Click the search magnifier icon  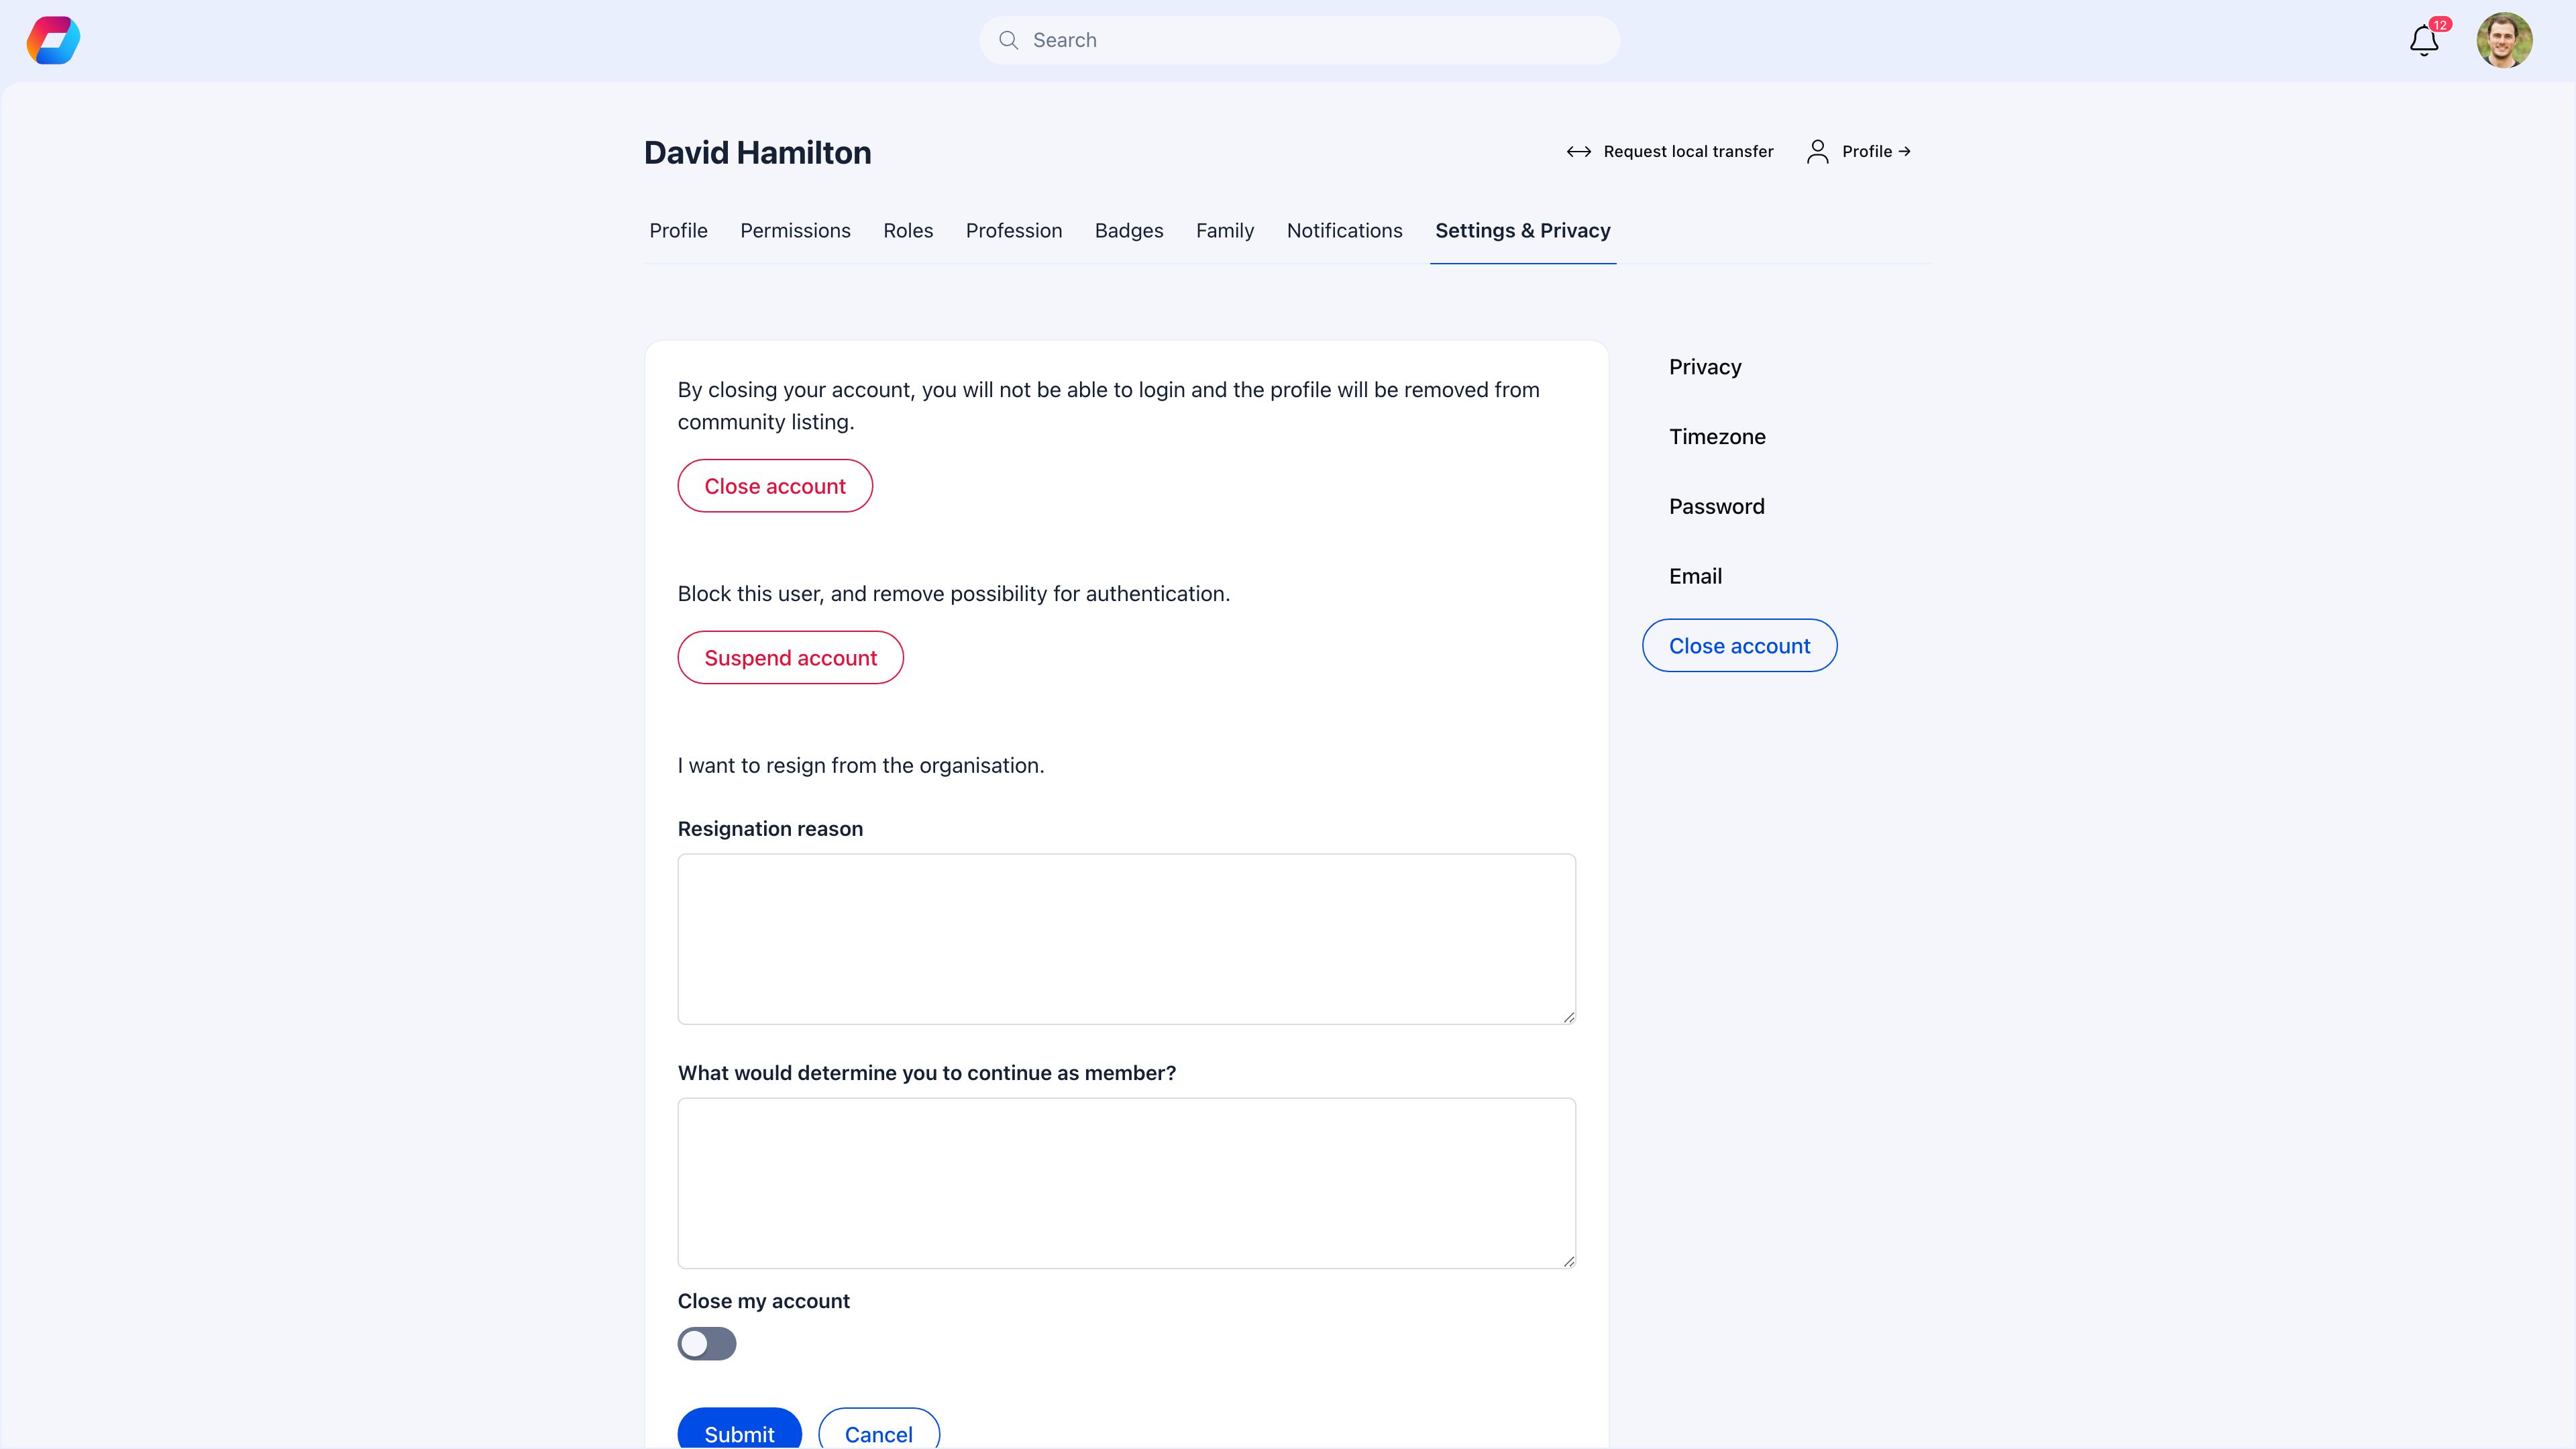coord(1009,40)
